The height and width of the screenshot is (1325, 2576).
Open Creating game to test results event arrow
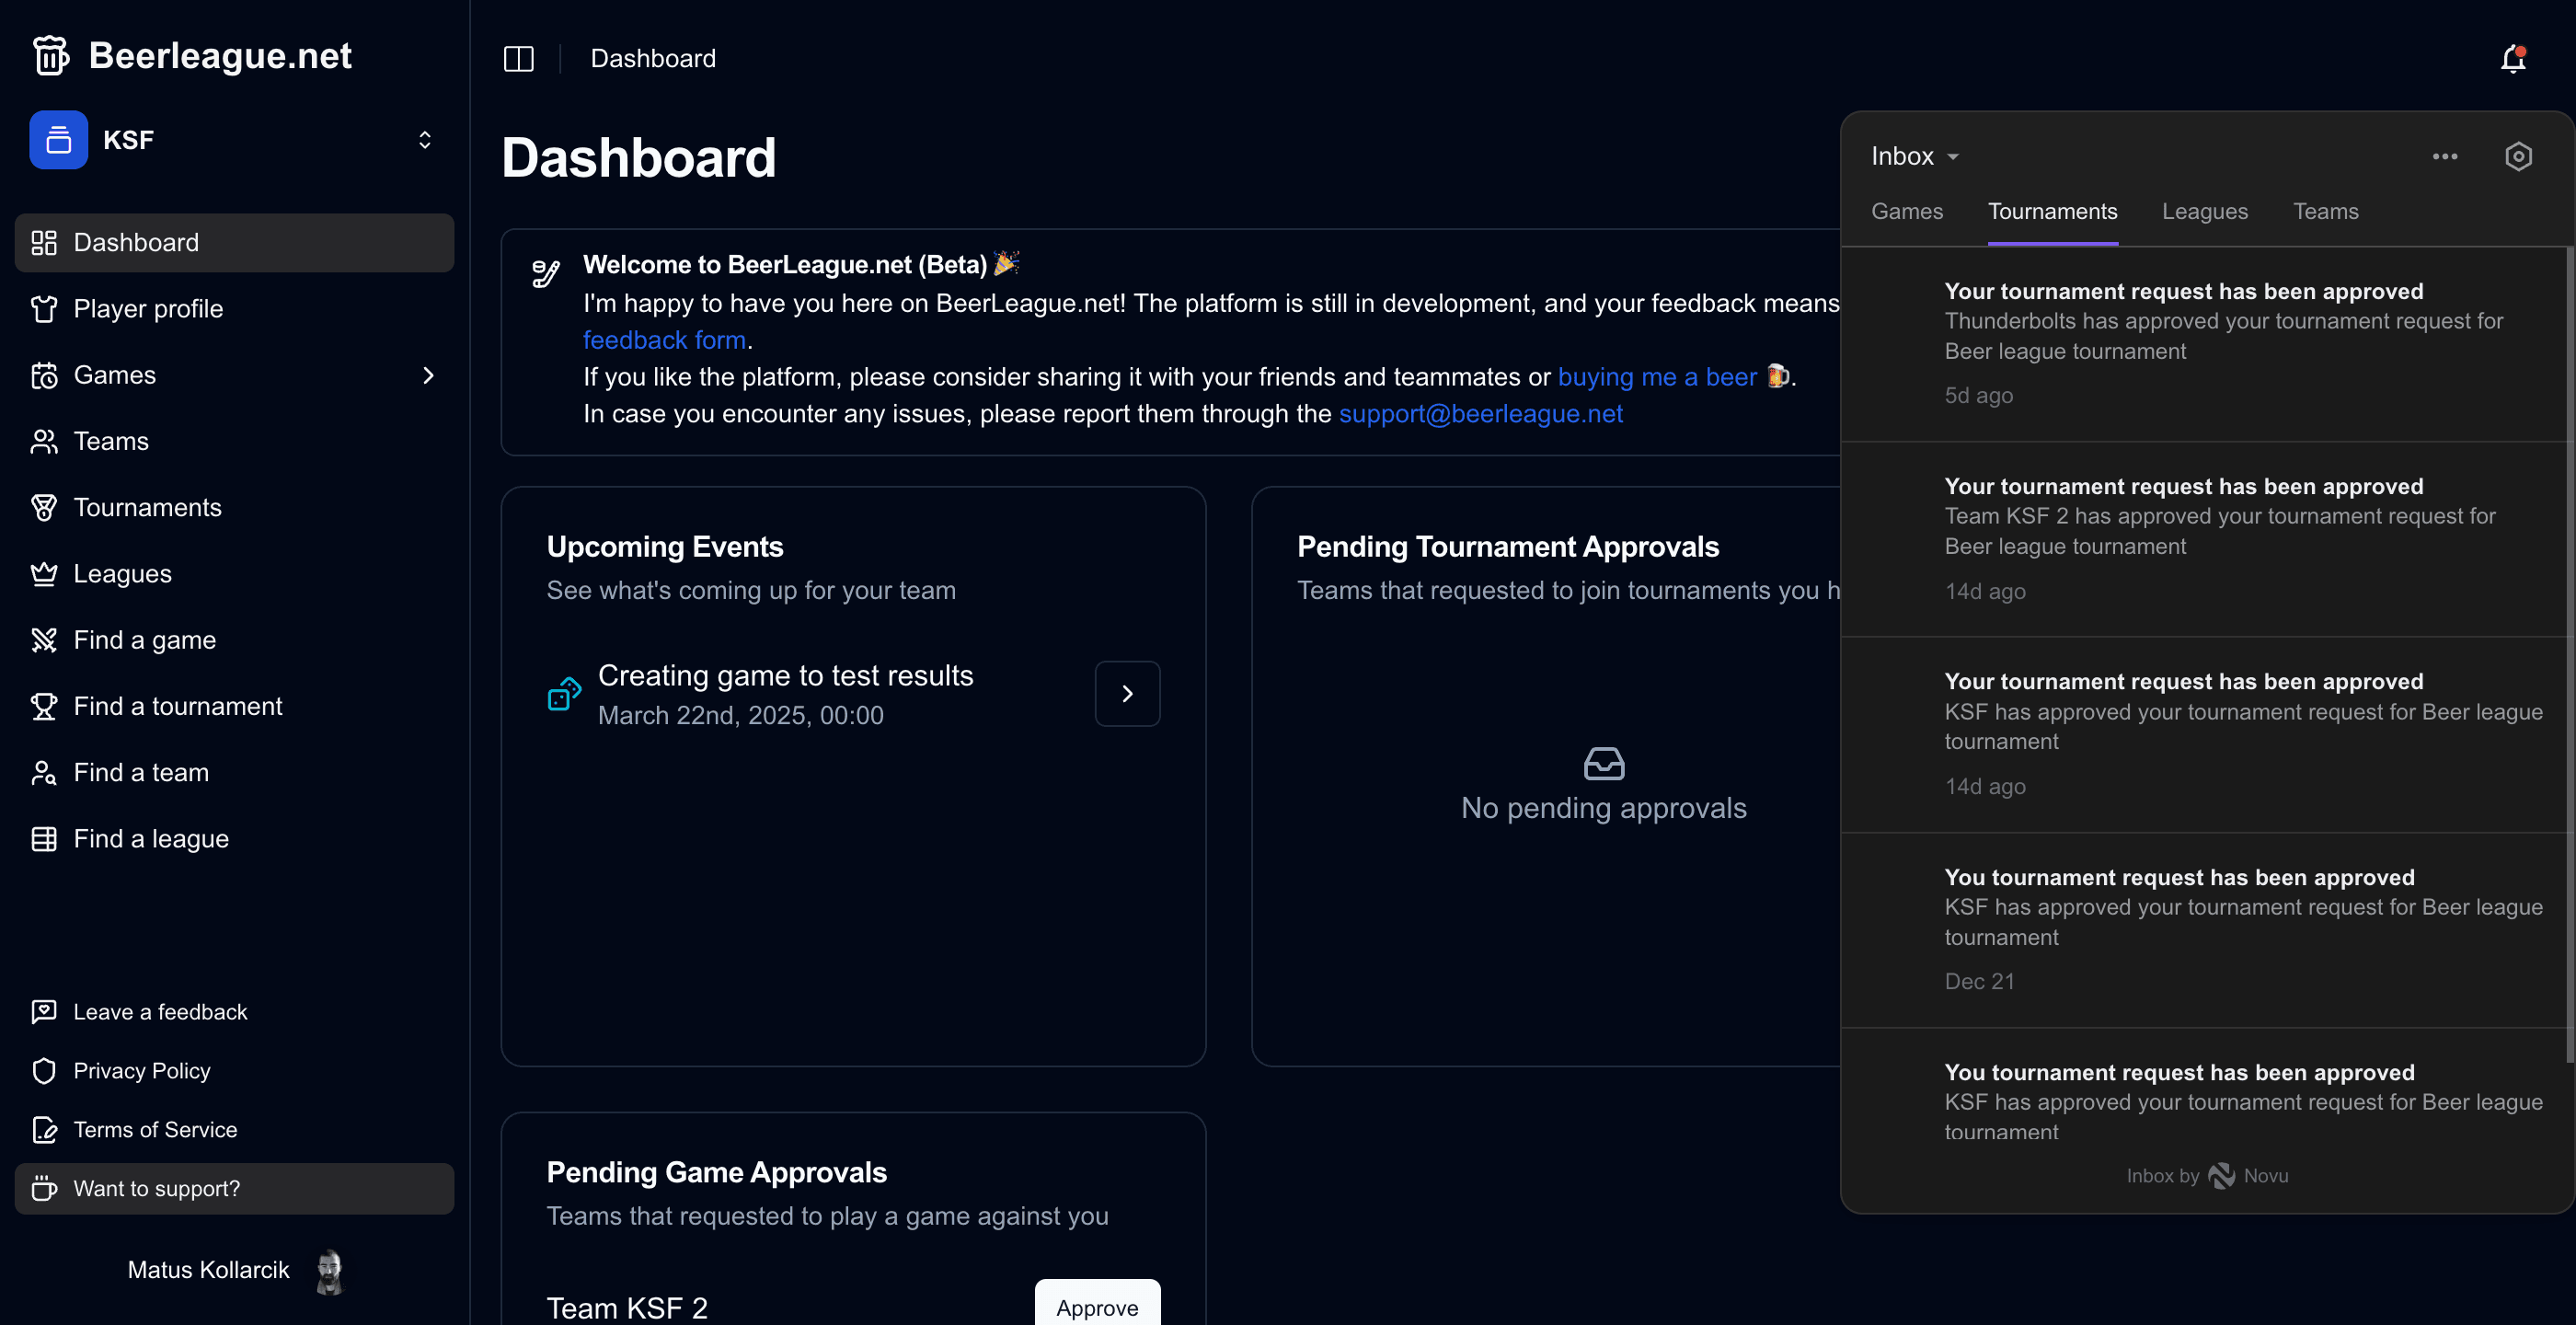1127,694
